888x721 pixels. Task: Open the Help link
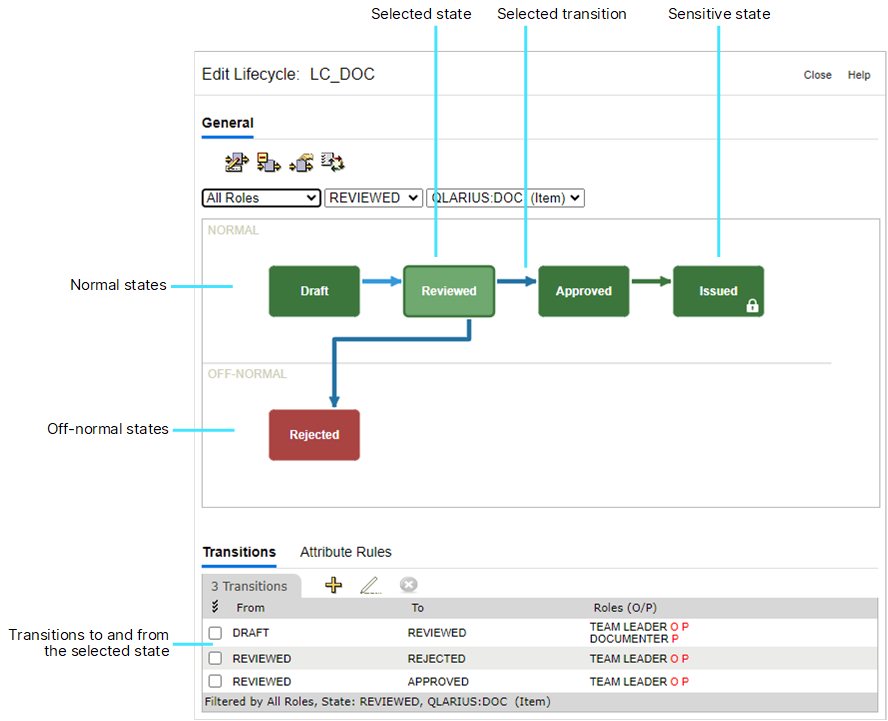(x=859, y=75)
